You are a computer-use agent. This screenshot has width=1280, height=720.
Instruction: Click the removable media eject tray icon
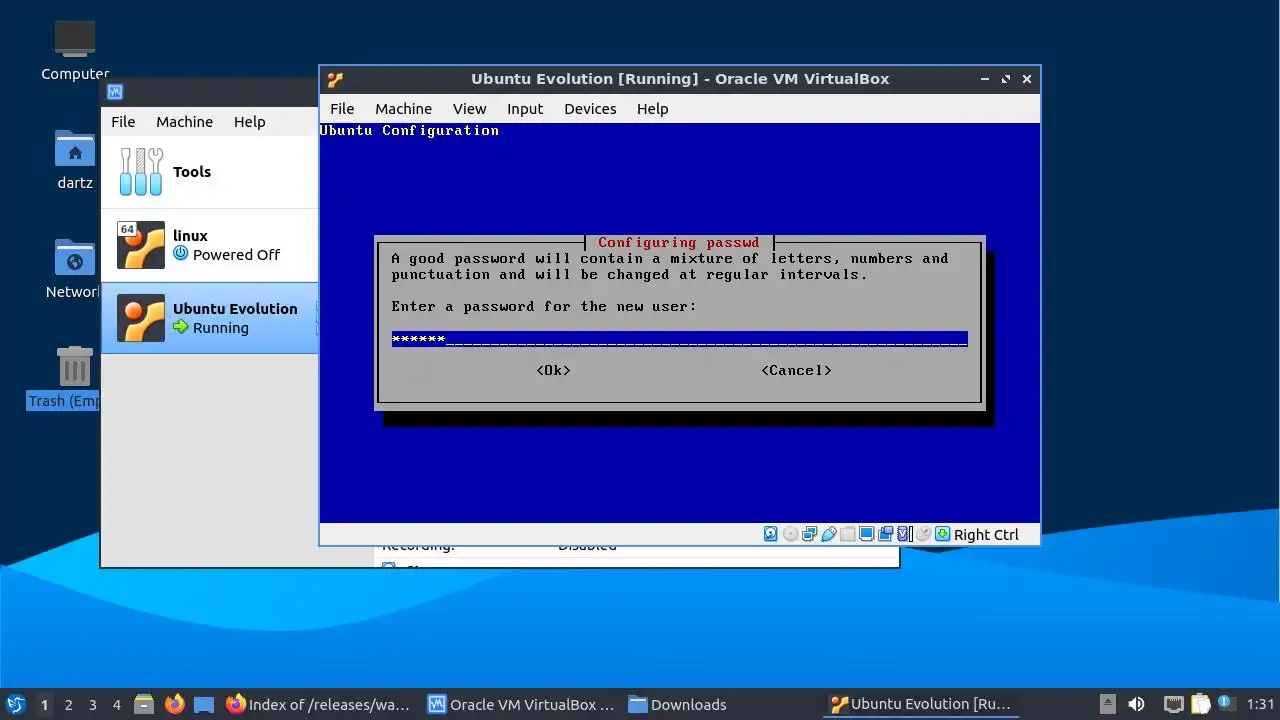(1108, 704)
